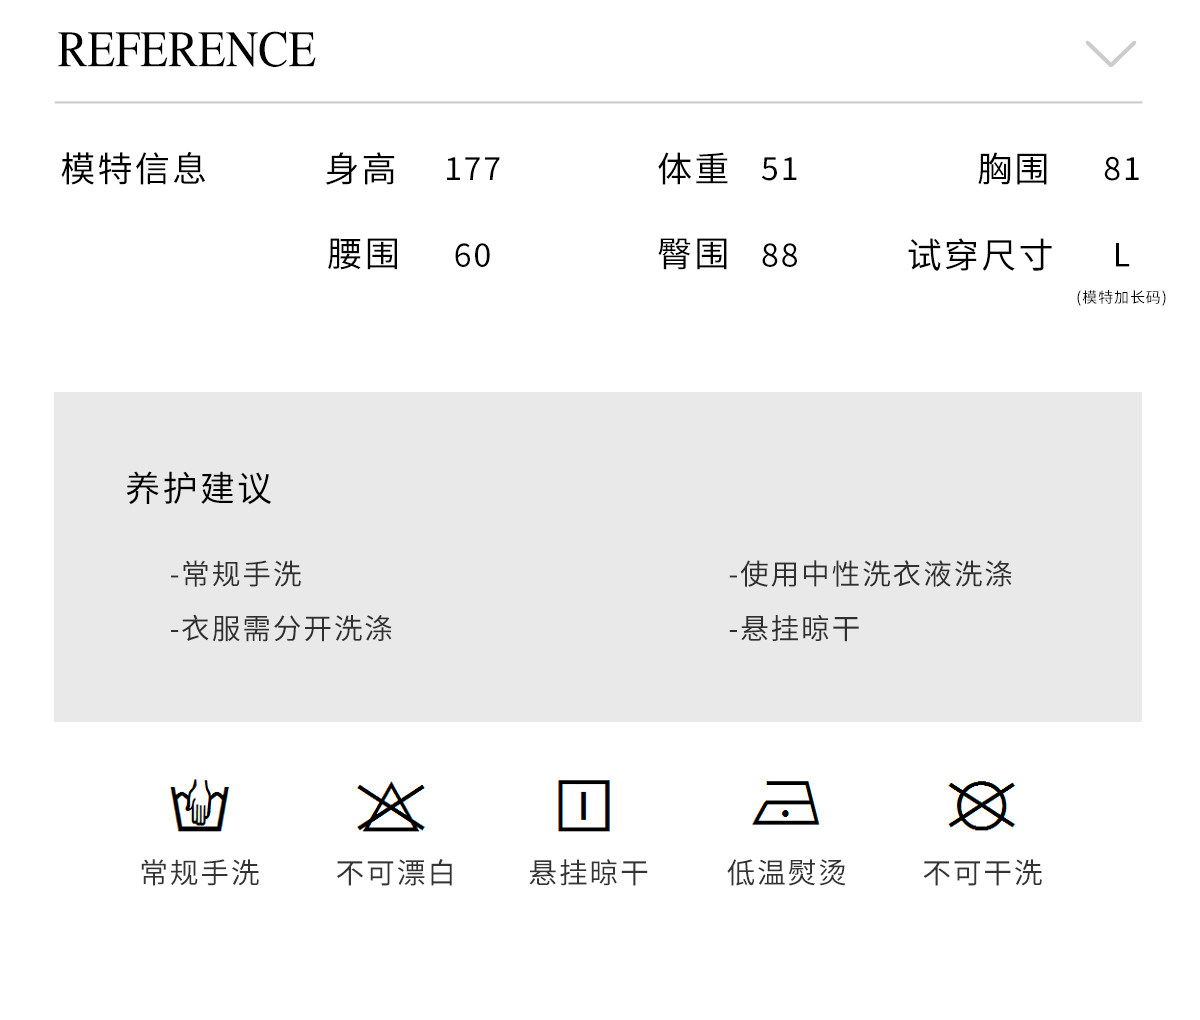Select the 不可漂白 icon label

pyautogui.click(x=395, y=873)
